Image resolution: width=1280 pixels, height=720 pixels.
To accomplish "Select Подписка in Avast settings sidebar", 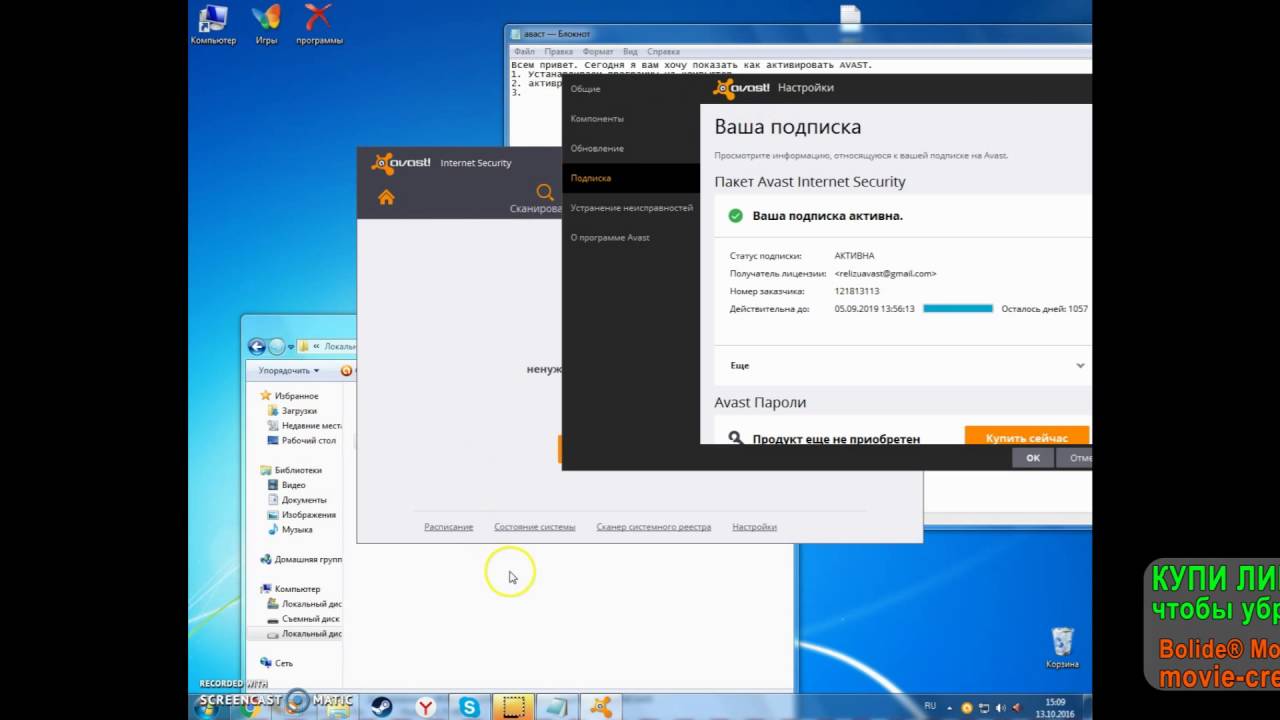I will pyautogui.click(x=631, y=178).
